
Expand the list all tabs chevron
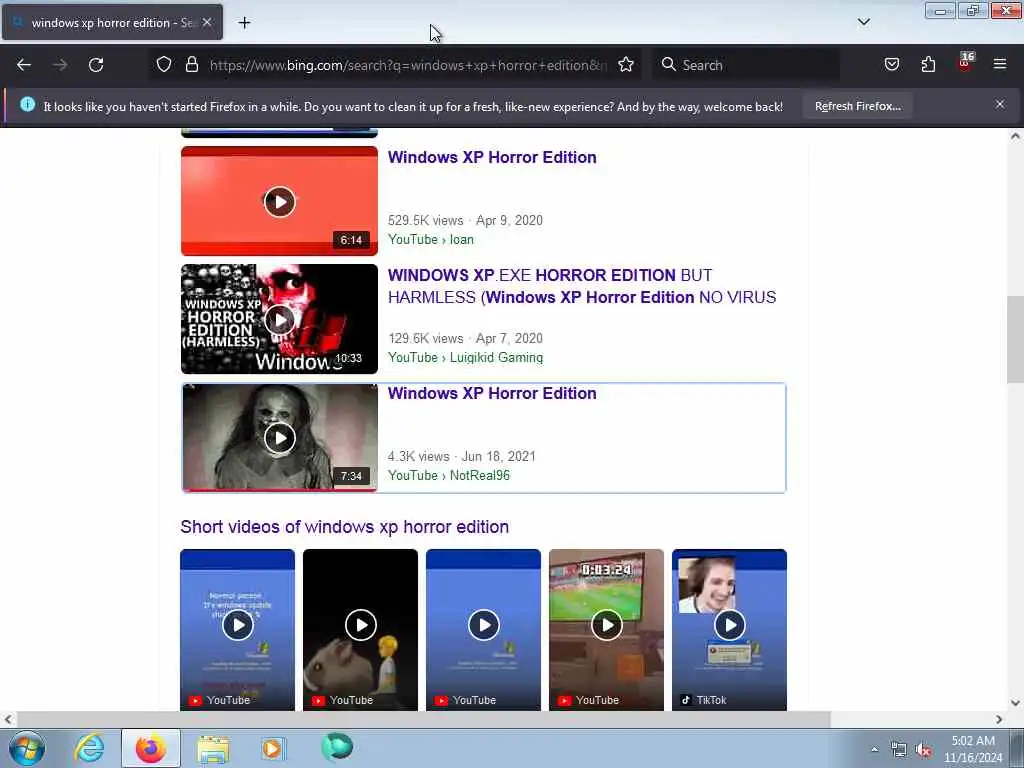(x=863, y=22)
